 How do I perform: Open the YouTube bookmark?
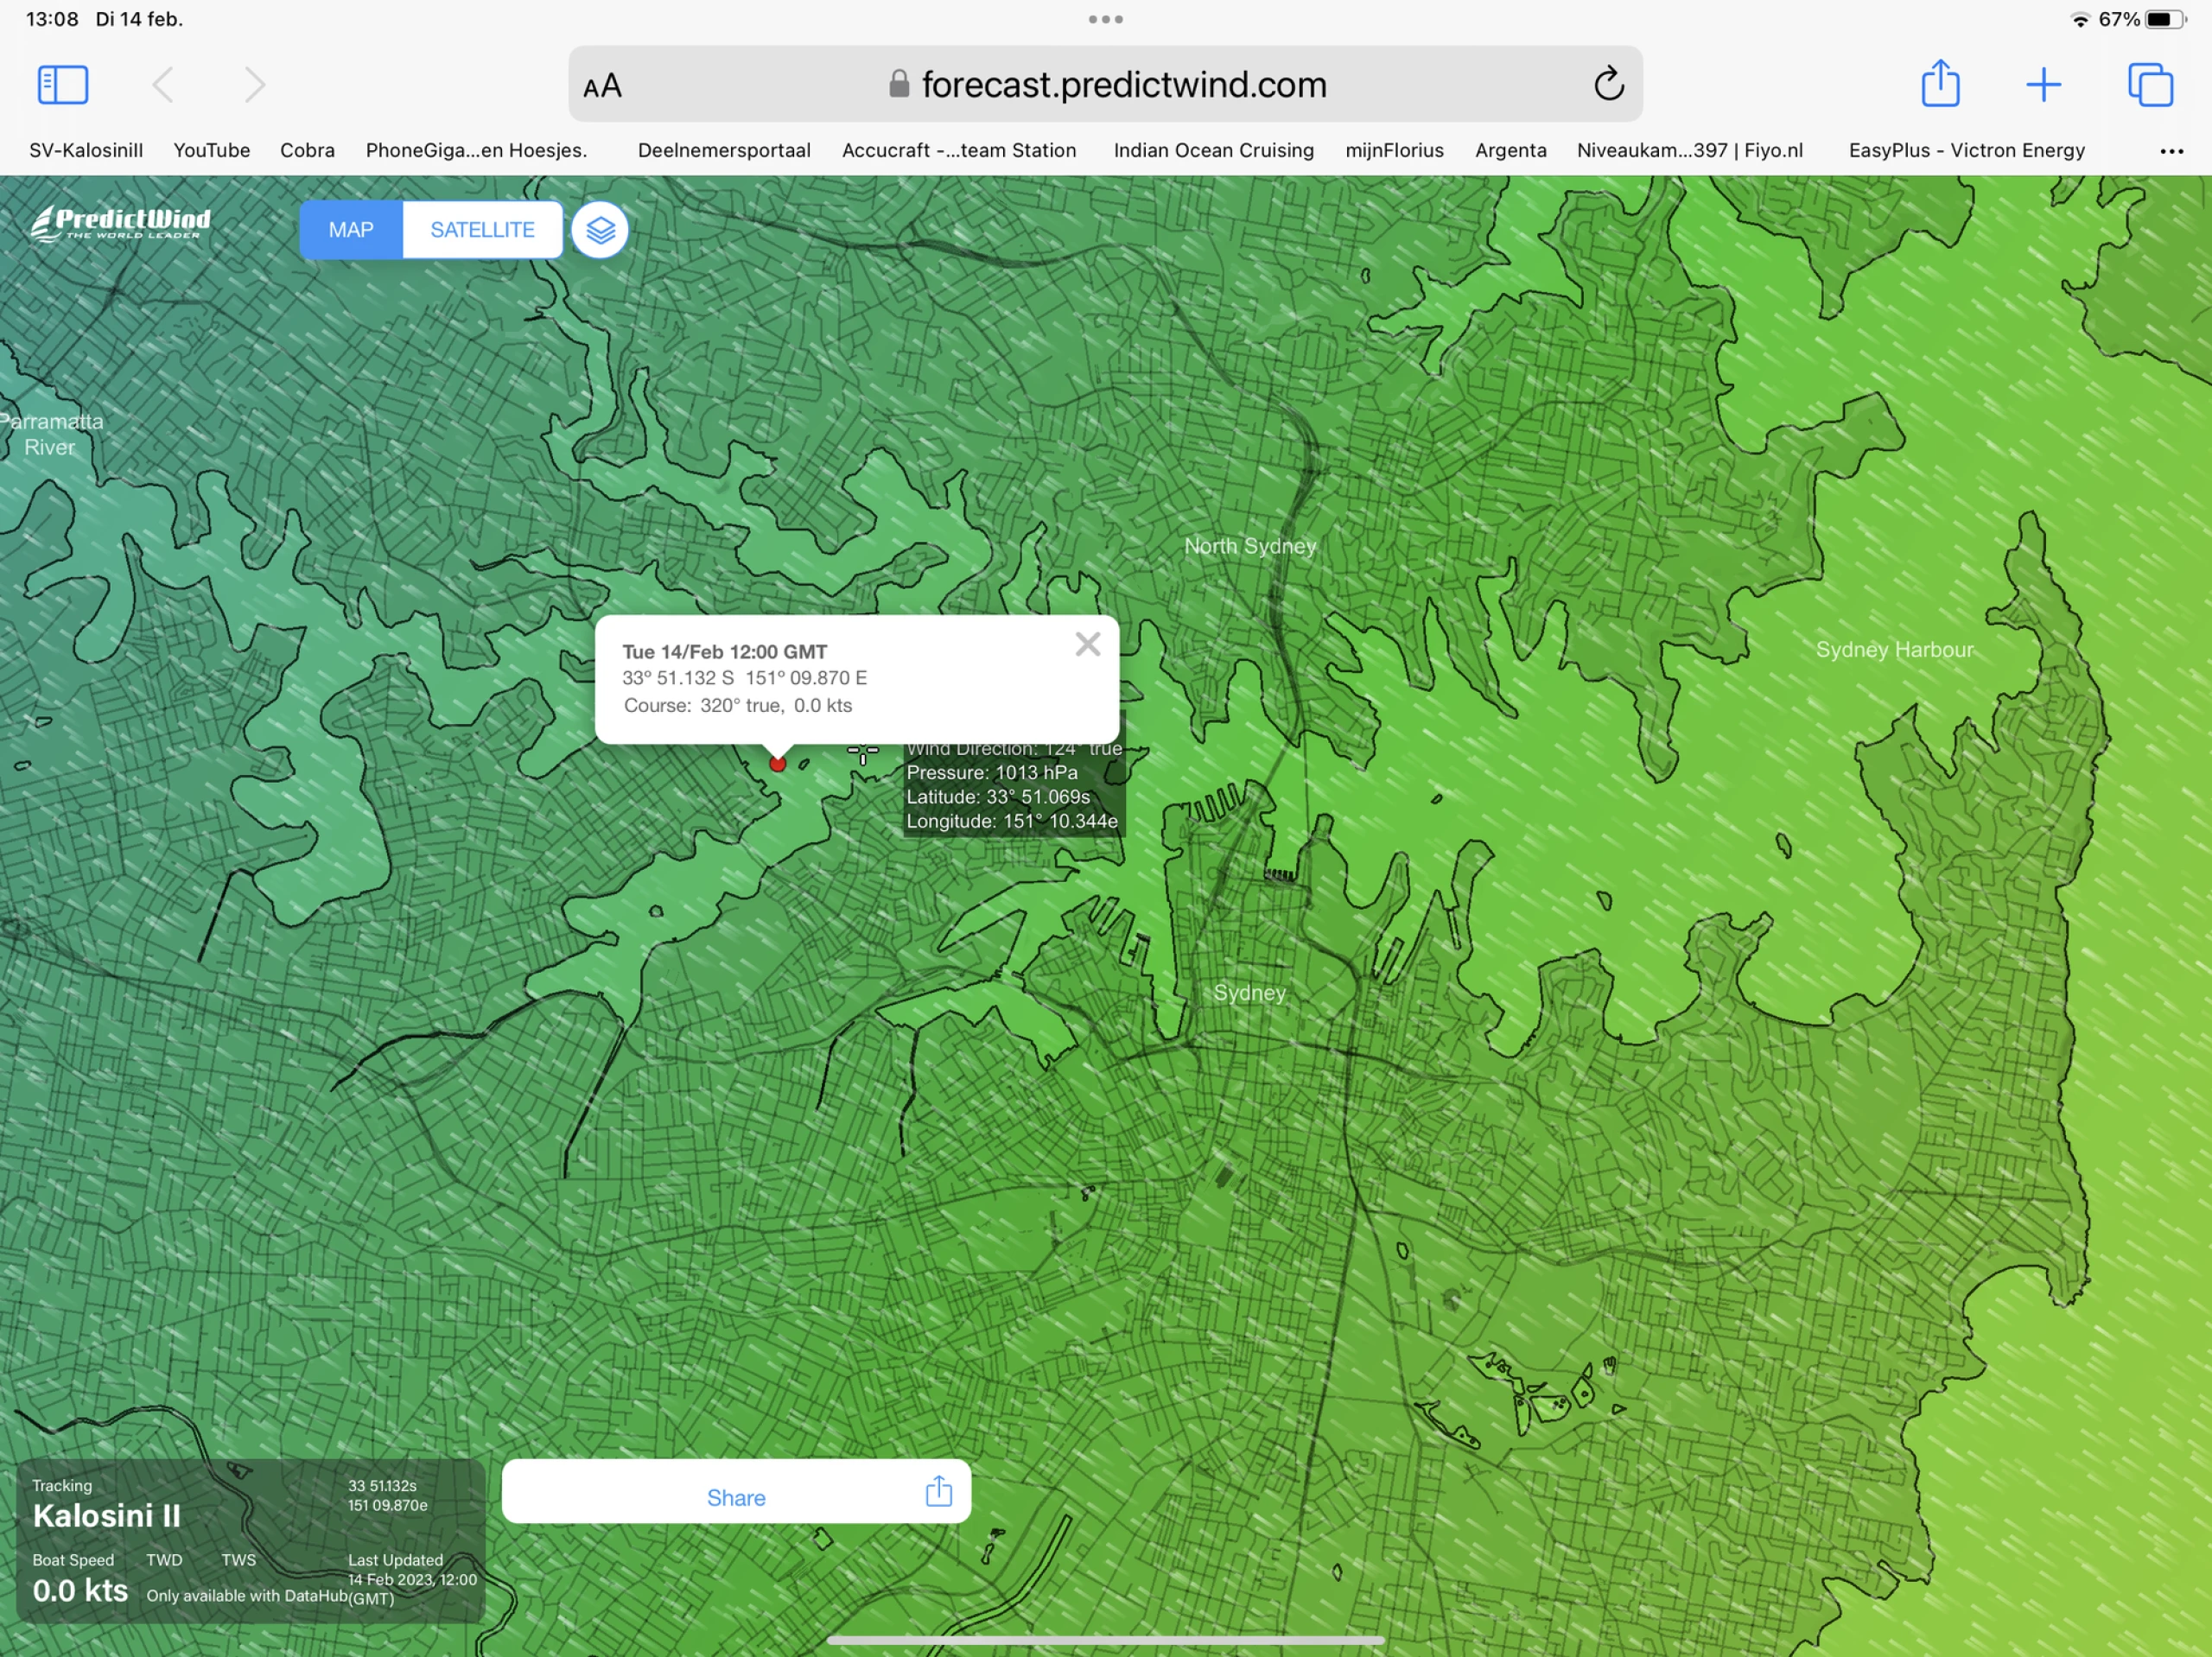click(x=211, y=150)
